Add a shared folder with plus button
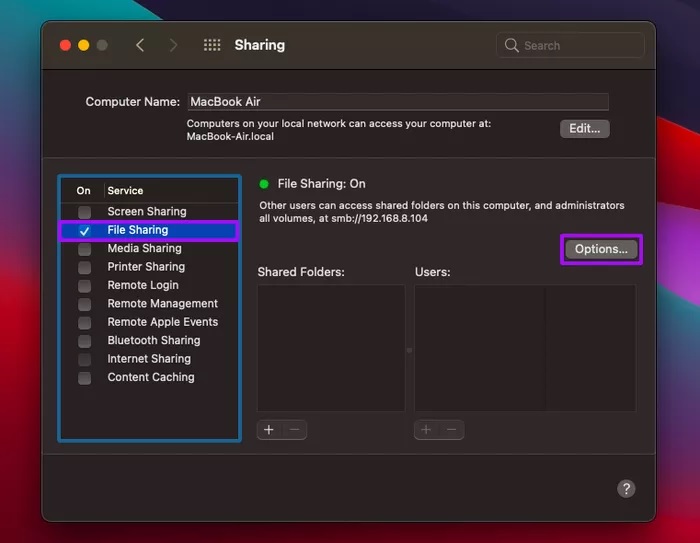 [269, 430]
